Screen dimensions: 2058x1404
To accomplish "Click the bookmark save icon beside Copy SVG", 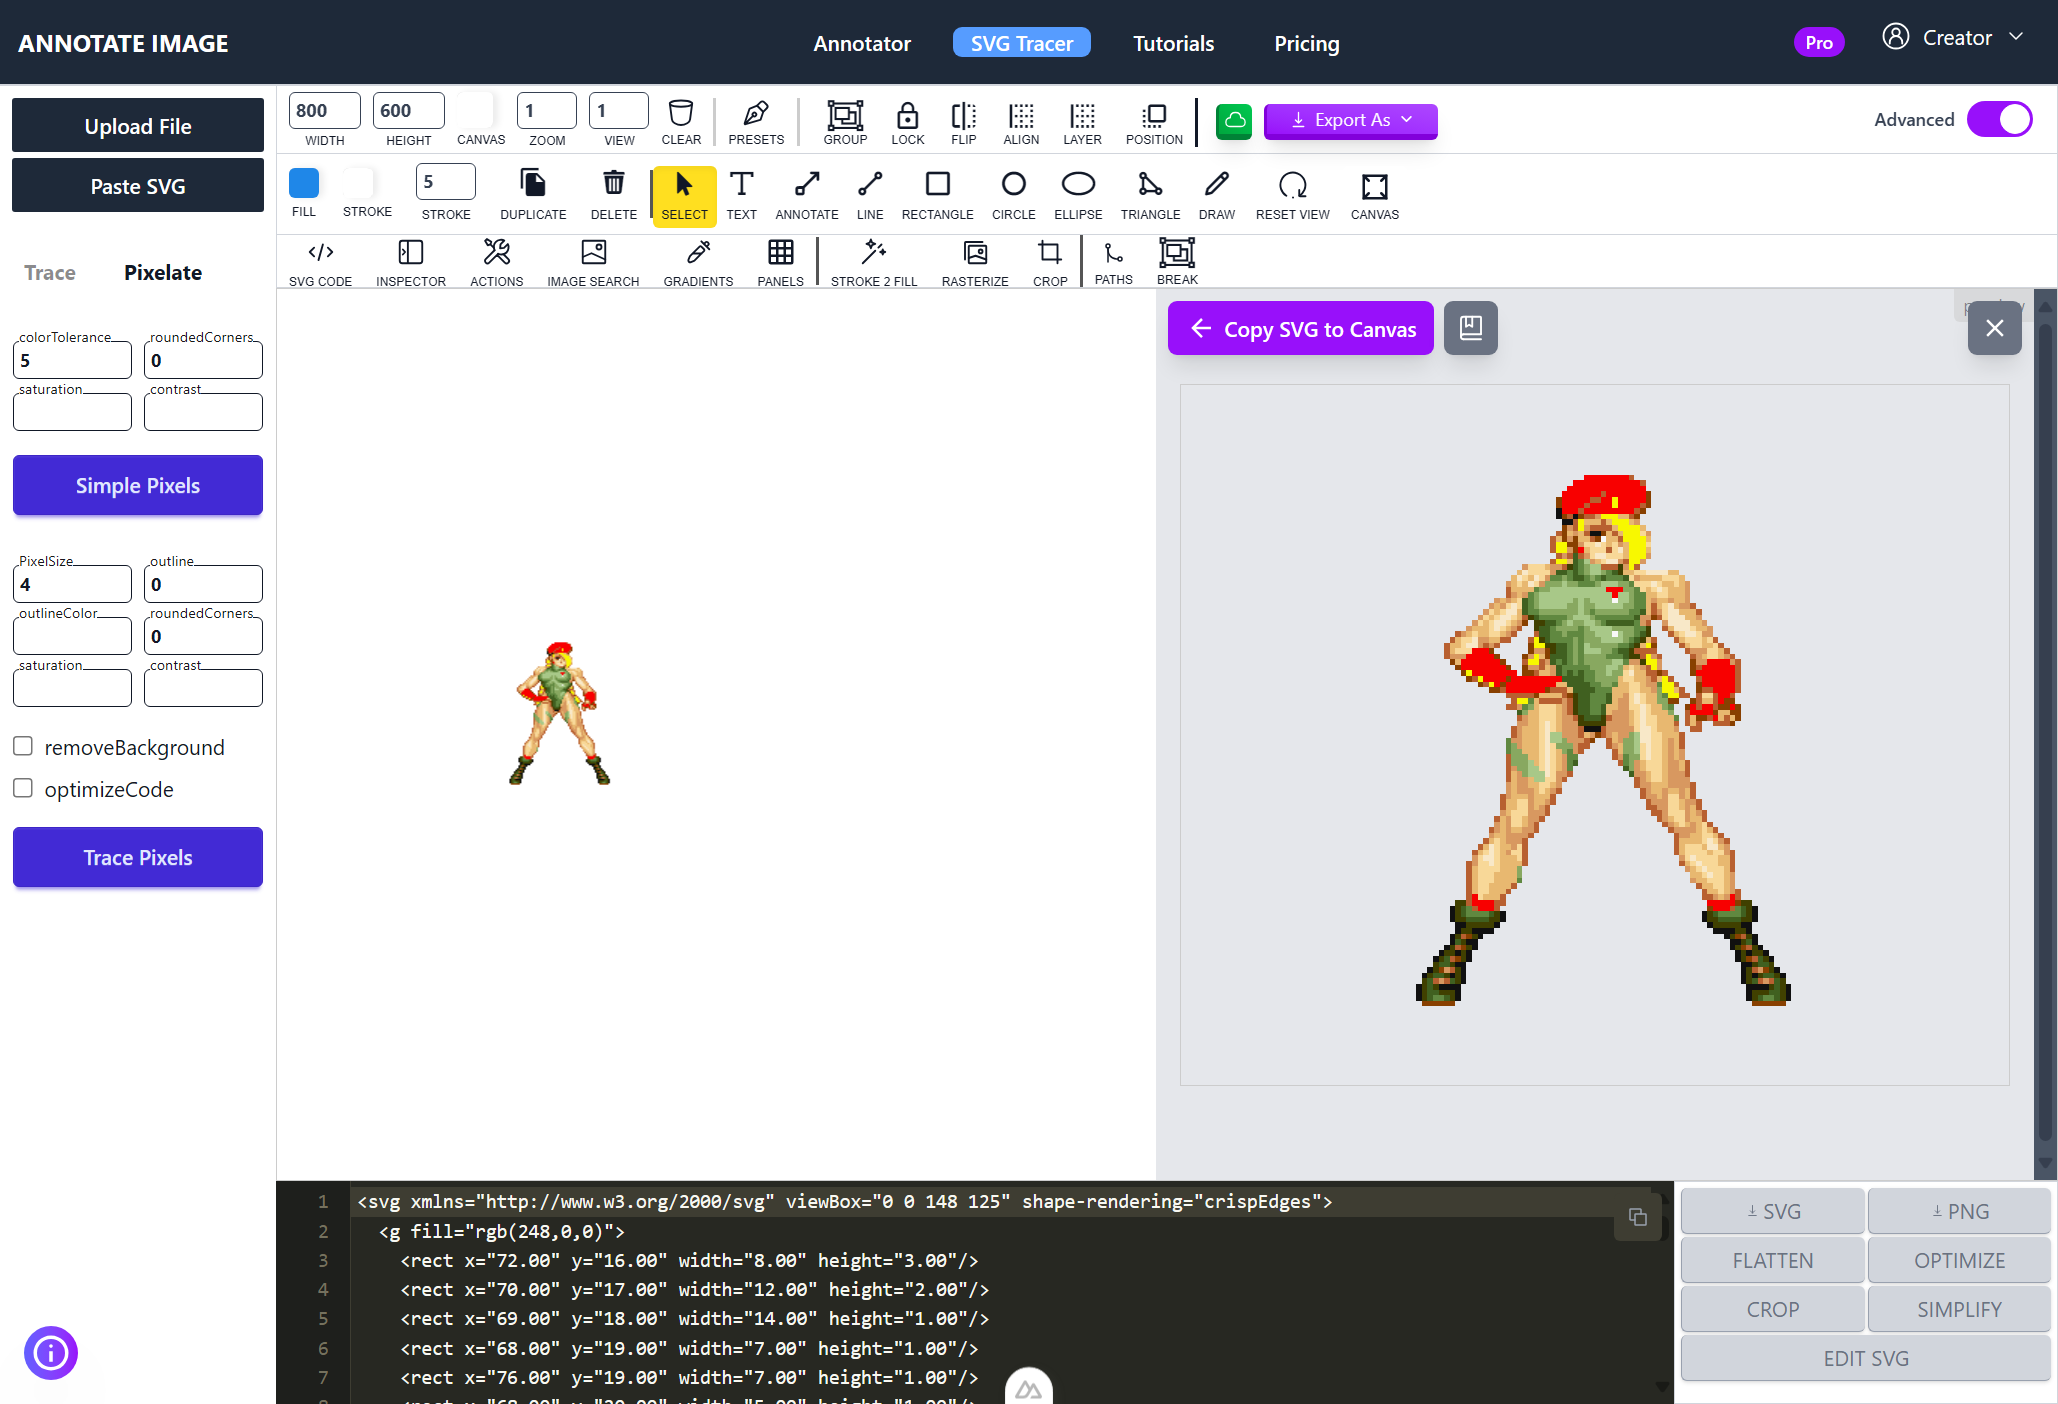I will [x=1470, y=328].
